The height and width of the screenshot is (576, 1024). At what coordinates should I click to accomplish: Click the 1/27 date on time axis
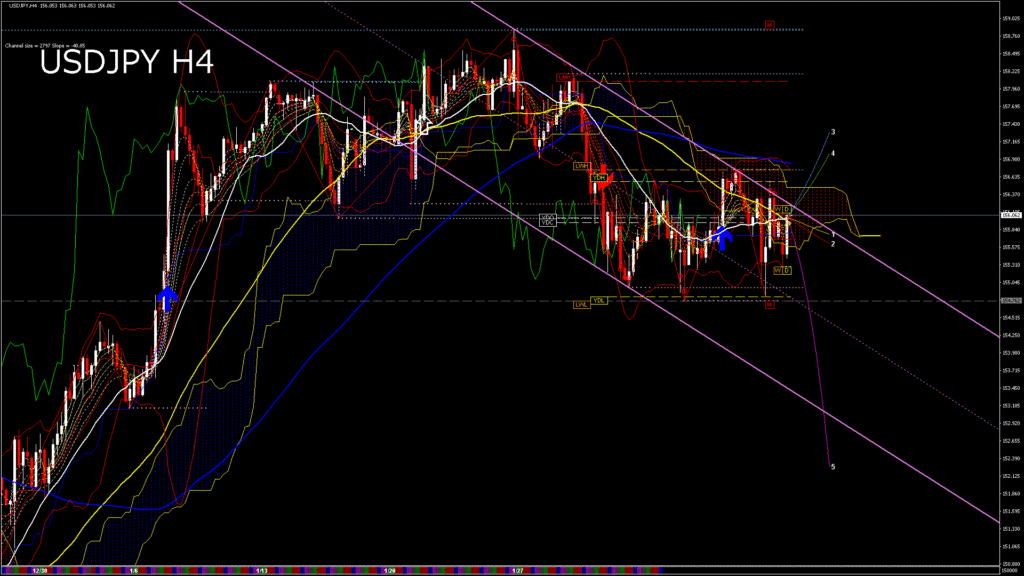click(x=518, y=570)
